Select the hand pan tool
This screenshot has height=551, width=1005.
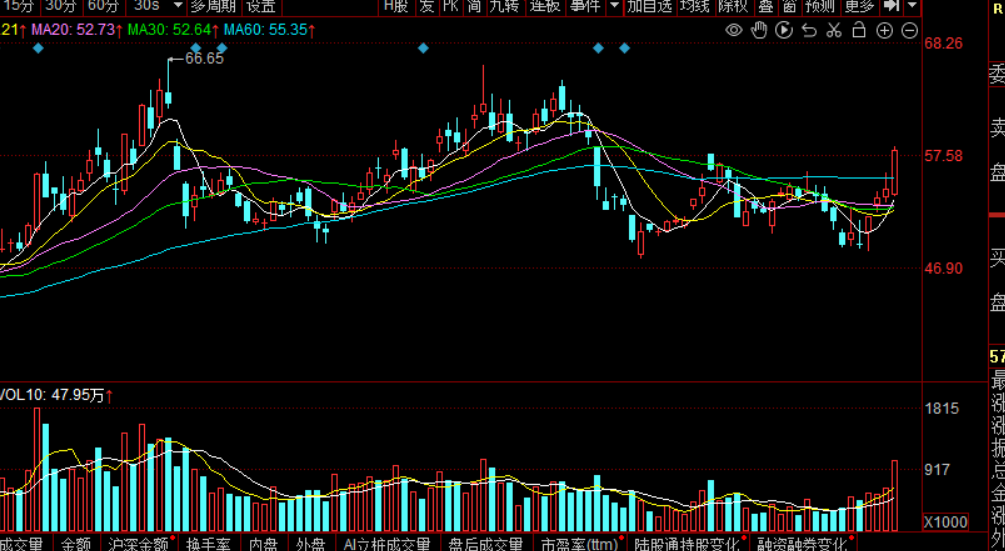[759, 30]
